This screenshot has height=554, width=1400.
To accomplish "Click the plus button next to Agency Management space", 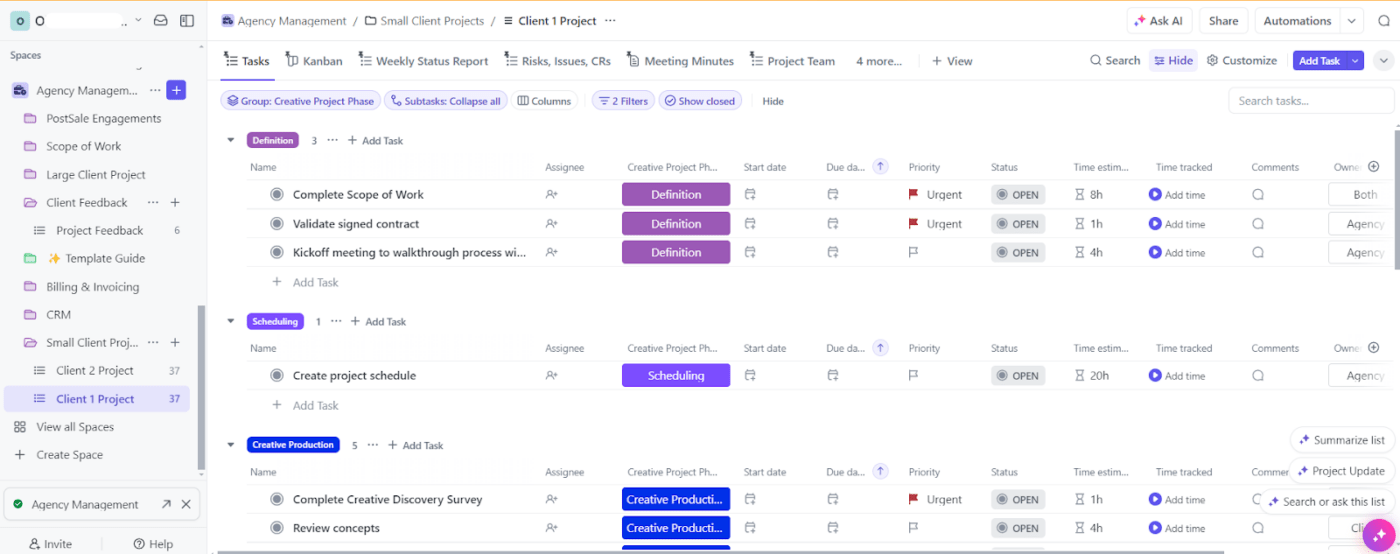I will (176, 90).
